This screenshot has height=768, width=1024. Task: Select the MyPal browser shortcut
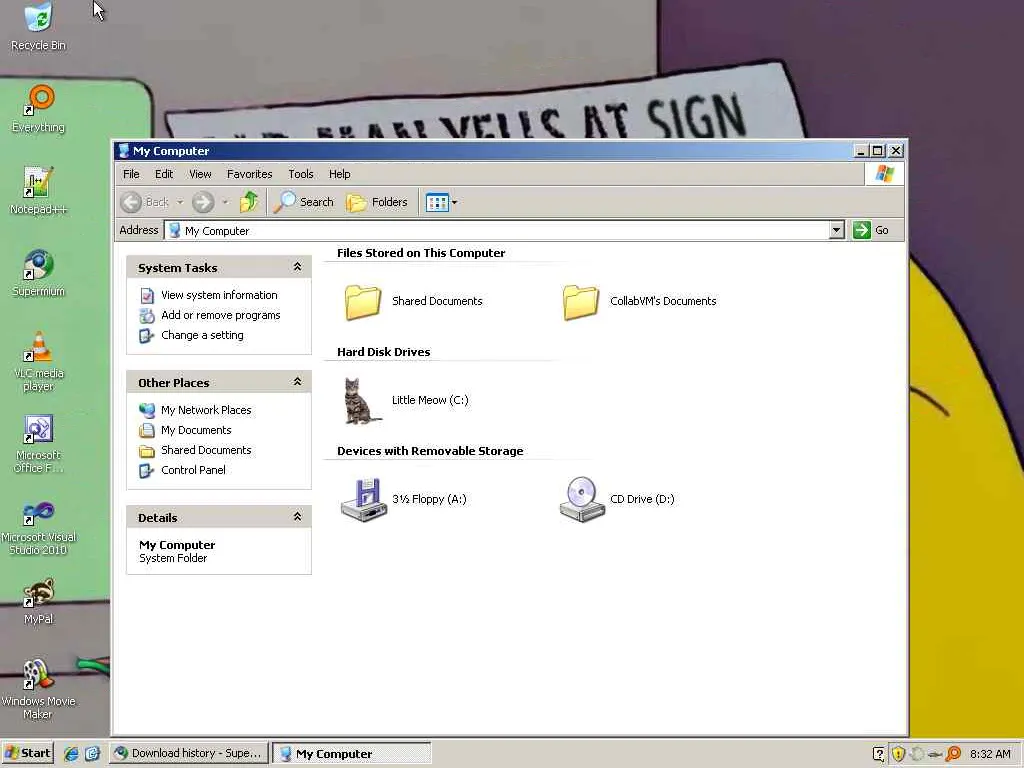click(x=38, y=601)
